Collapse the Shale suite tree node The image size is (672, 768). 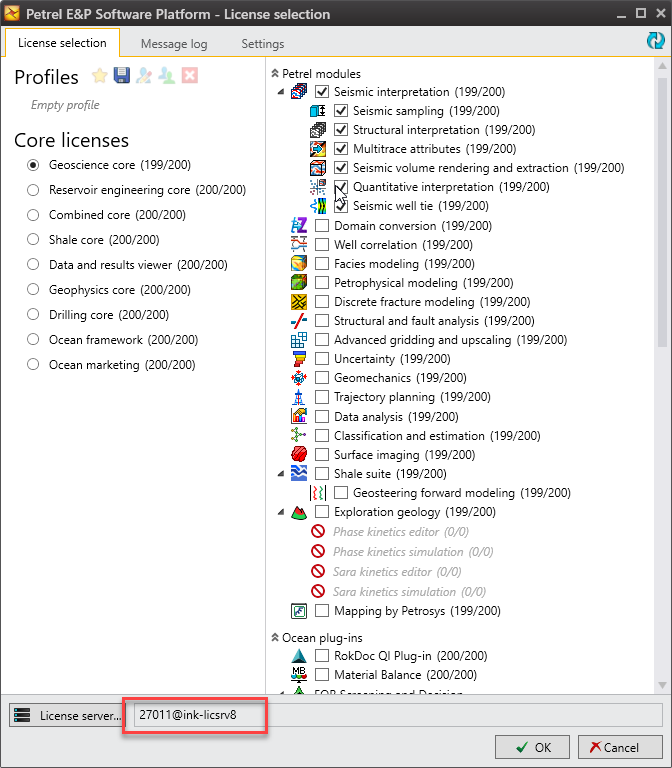point(281,474)
